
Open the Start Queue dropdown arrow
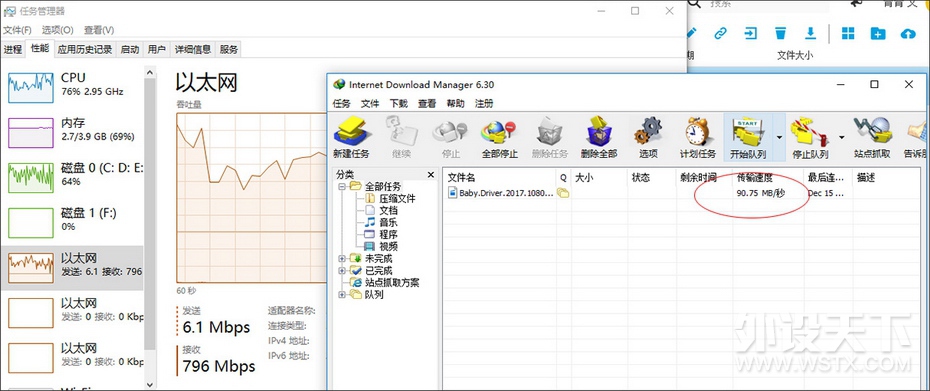779,137
